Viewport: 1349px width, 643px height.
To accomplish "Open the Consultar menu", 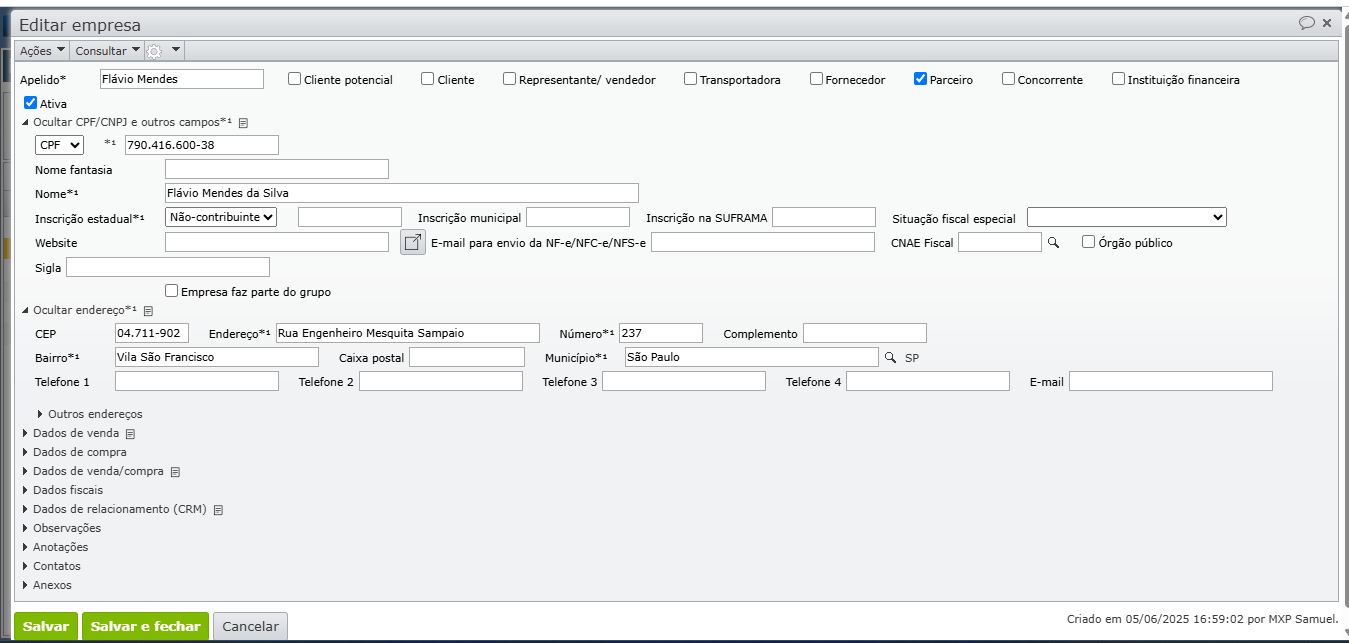I will pos(108,51).
